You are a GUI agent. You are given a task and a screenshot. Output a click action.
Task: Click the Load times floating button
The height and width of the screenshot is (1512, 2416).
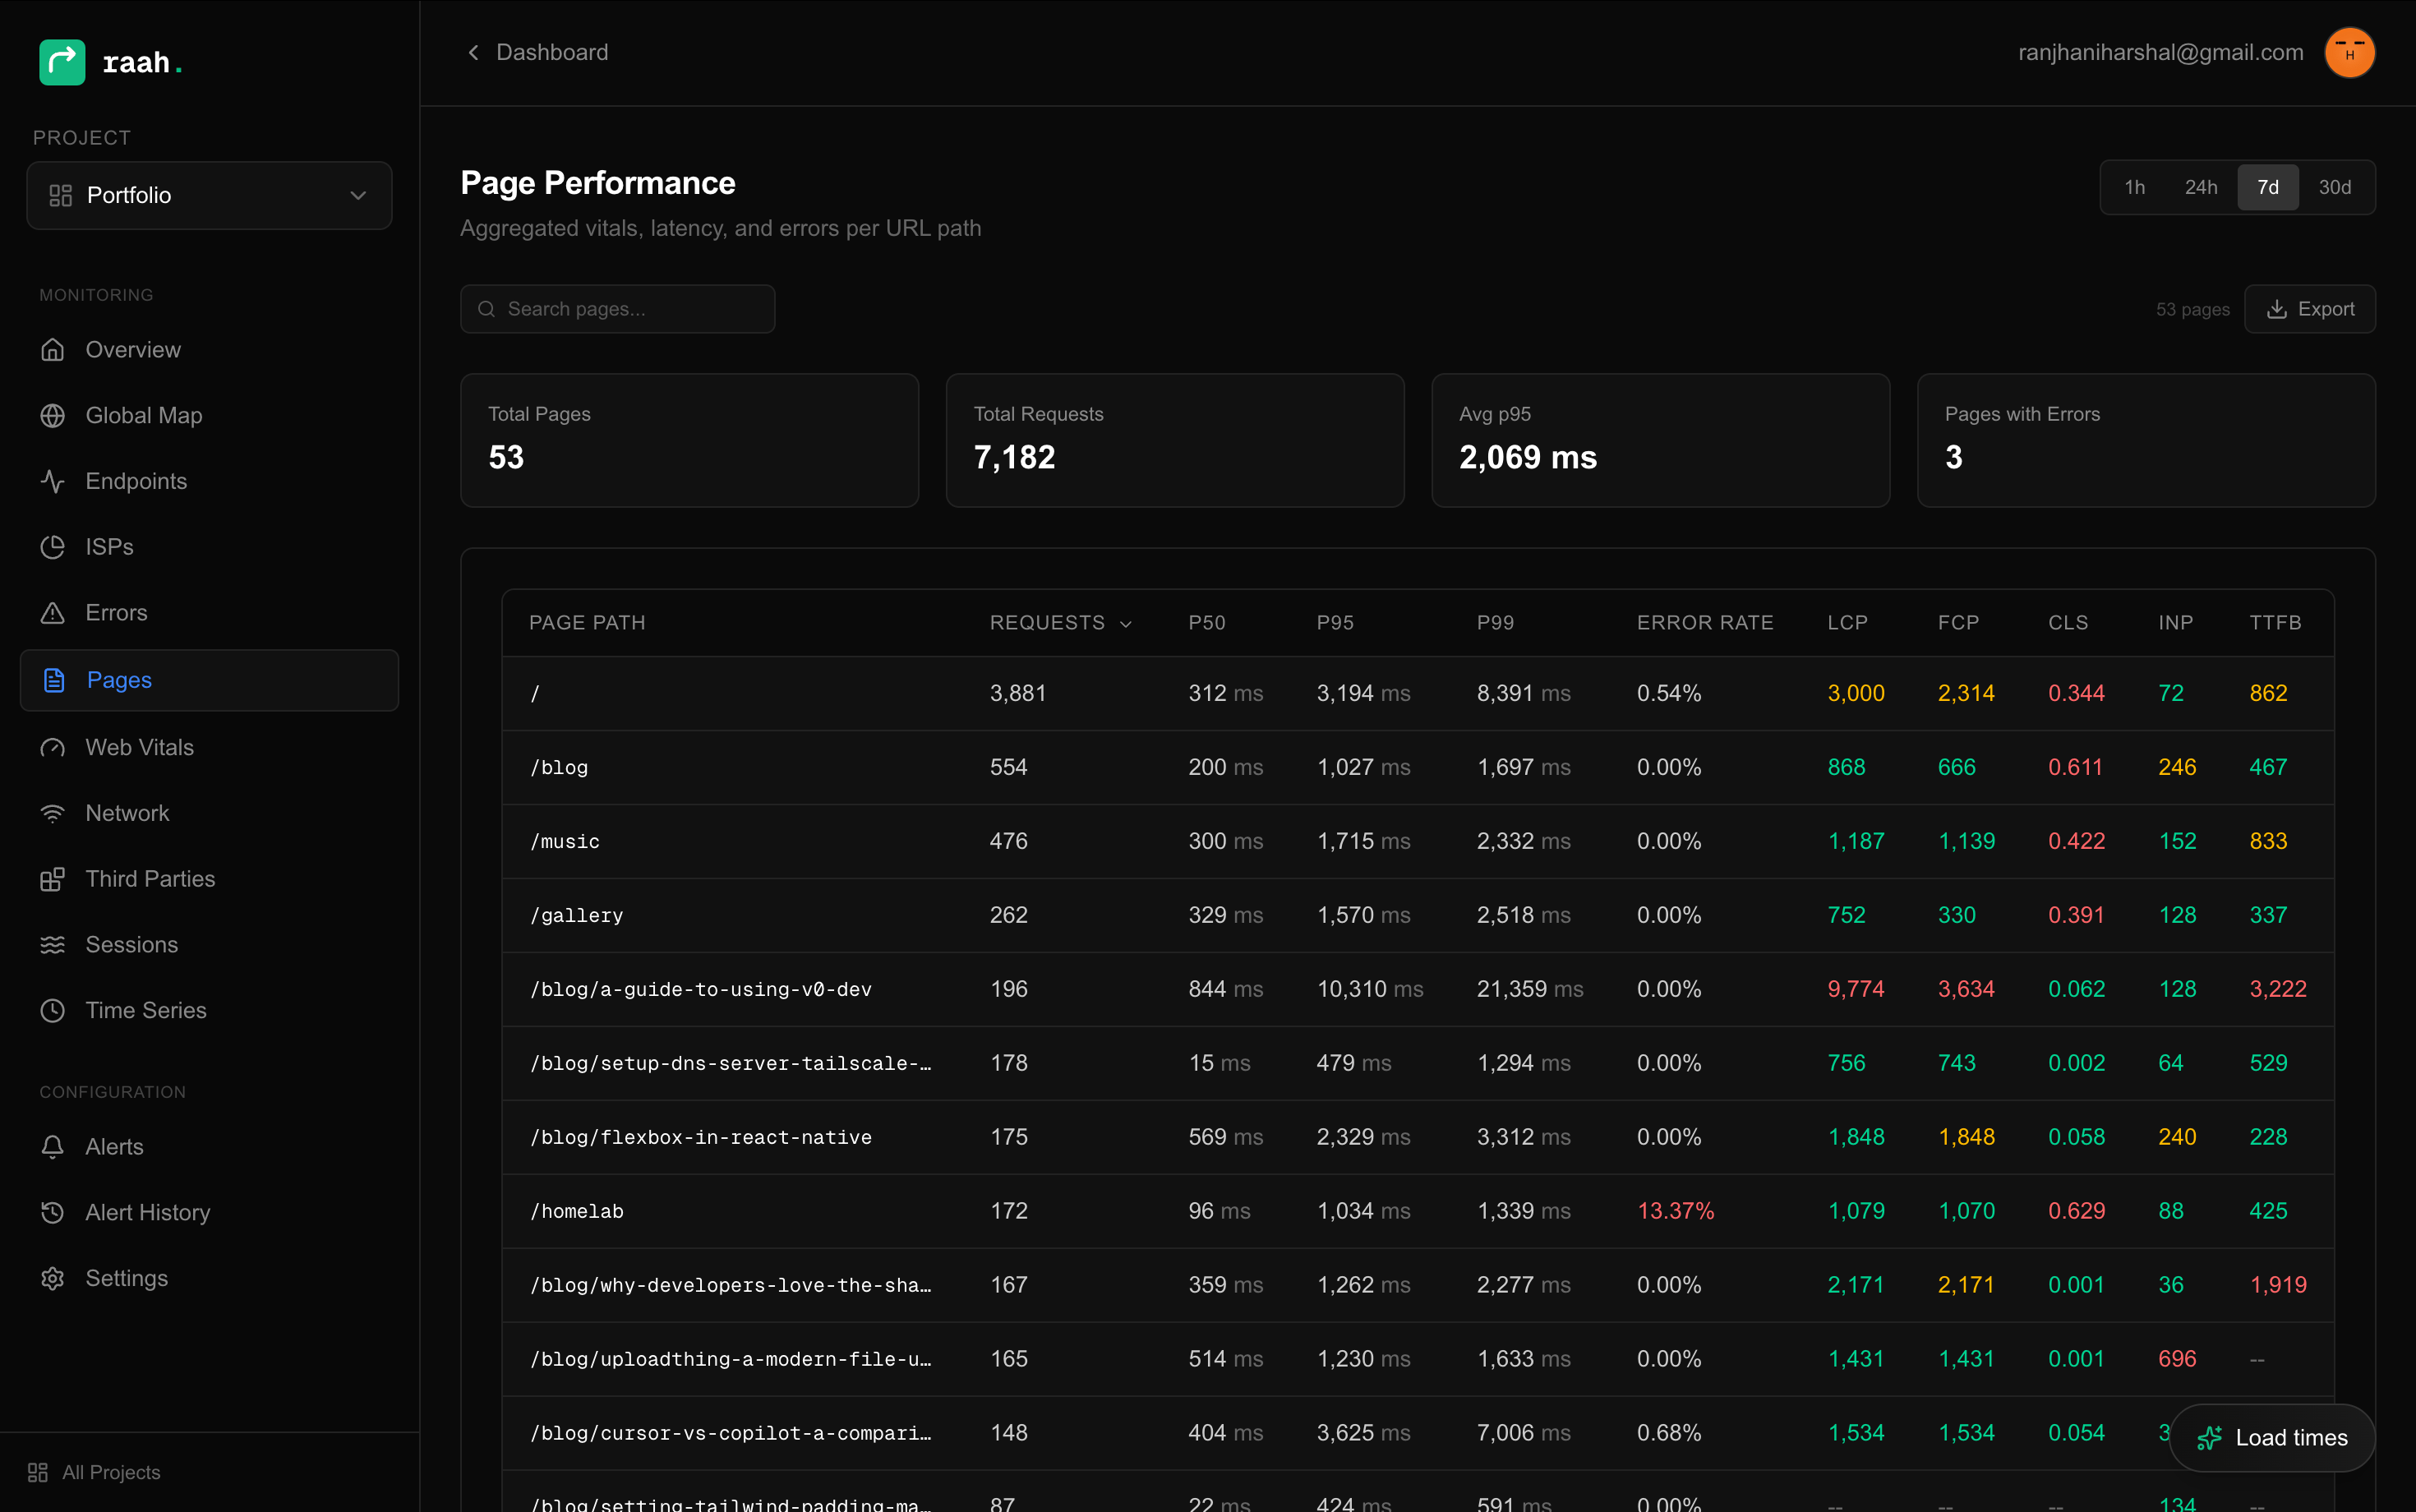2272,1437
